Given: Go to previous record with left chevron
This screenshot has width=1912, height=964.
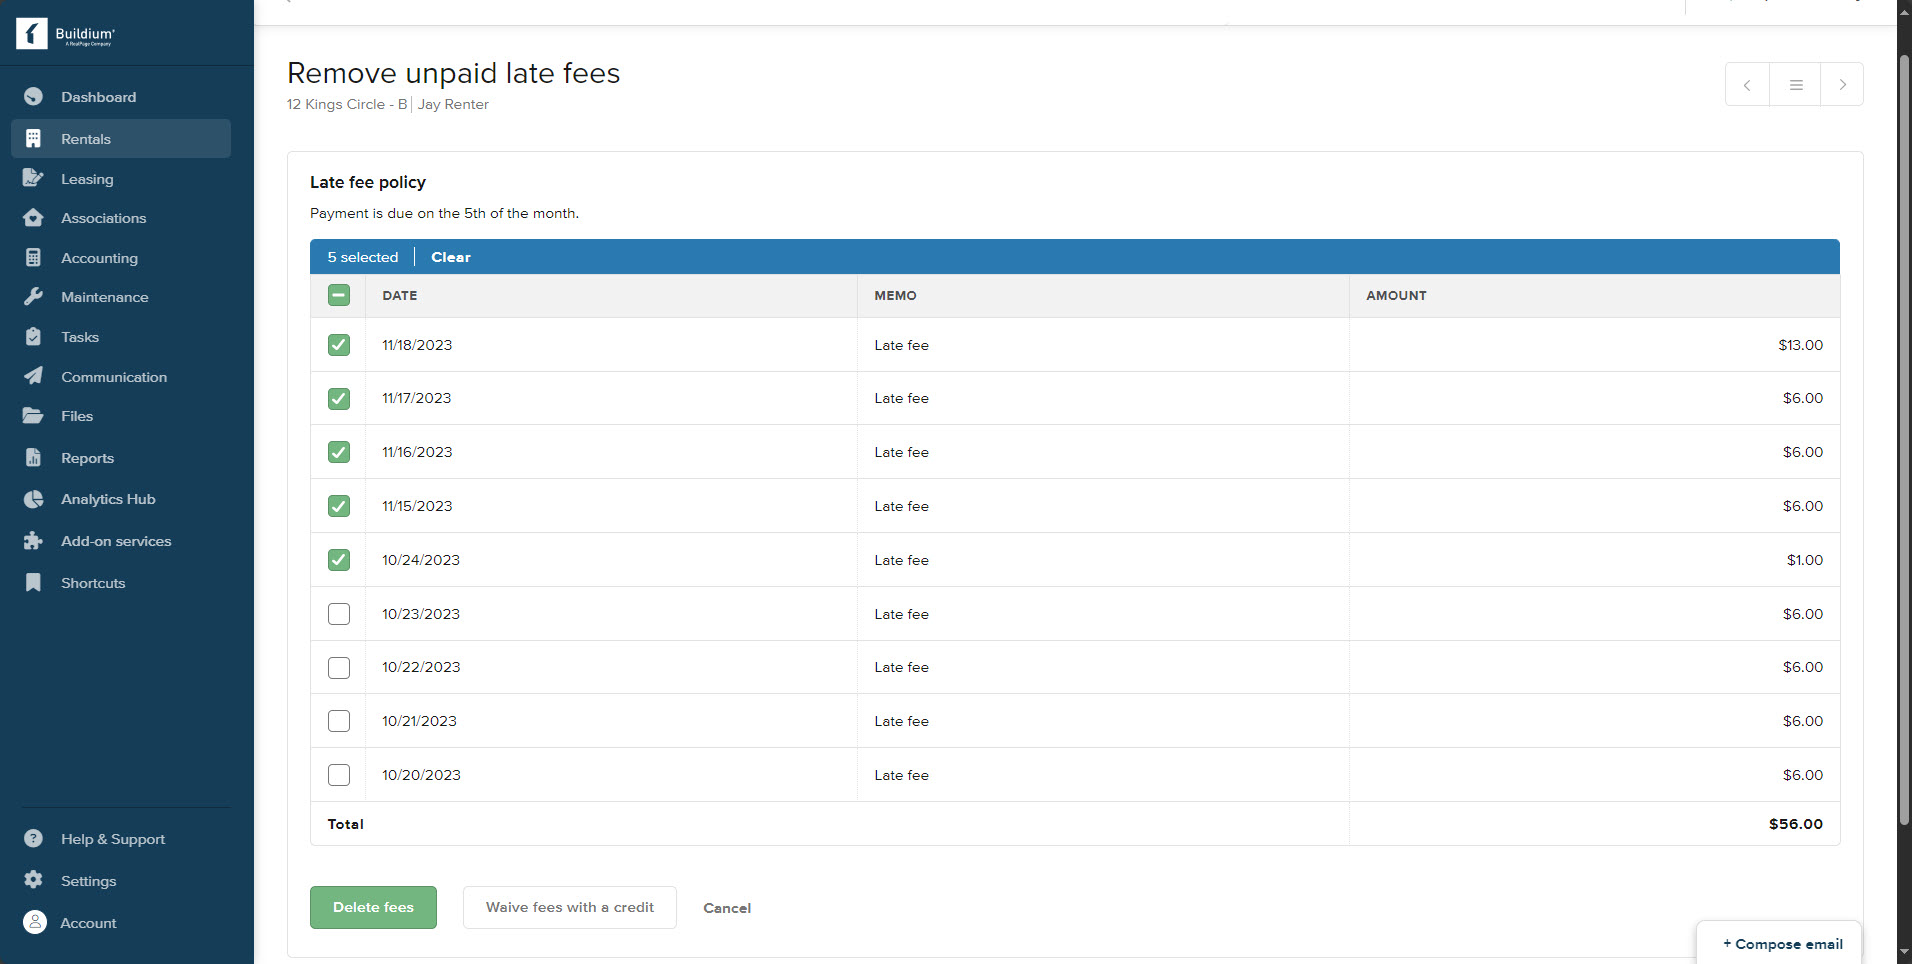Looking at the screenshot, I should [x=1747, y=85].
